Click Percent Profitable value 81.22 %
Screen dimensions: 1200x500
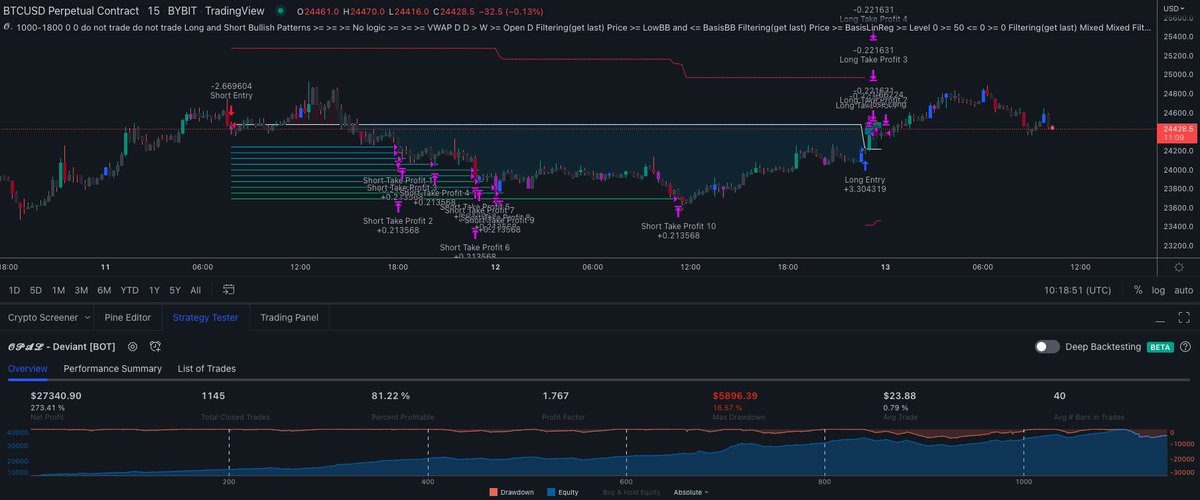tap(391, 396)
